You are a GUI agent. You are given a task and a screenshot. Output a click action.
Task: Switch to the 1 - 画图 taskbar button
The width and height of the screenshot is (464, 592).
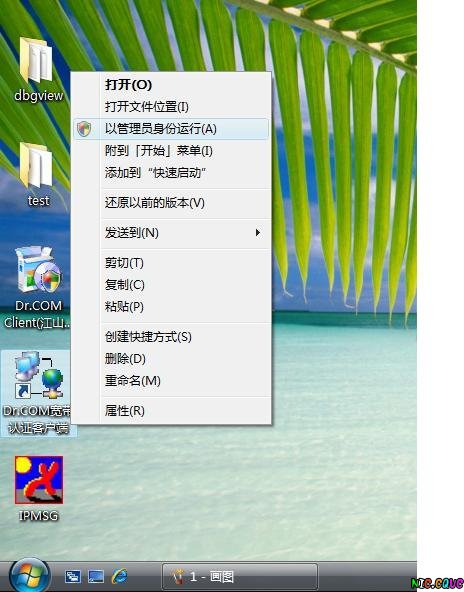point(240,577)
